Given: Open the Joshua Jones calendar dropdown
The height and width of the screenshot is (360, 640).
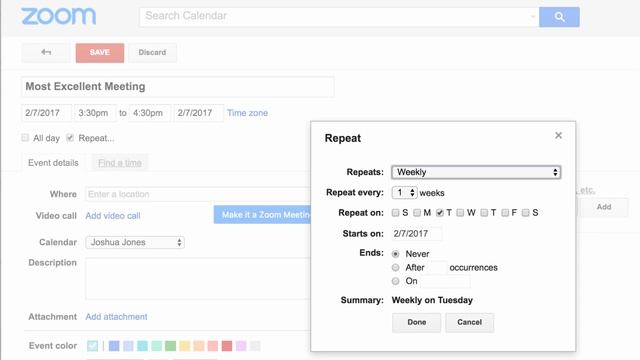Looking at the screenshot, I should point(135,242).
